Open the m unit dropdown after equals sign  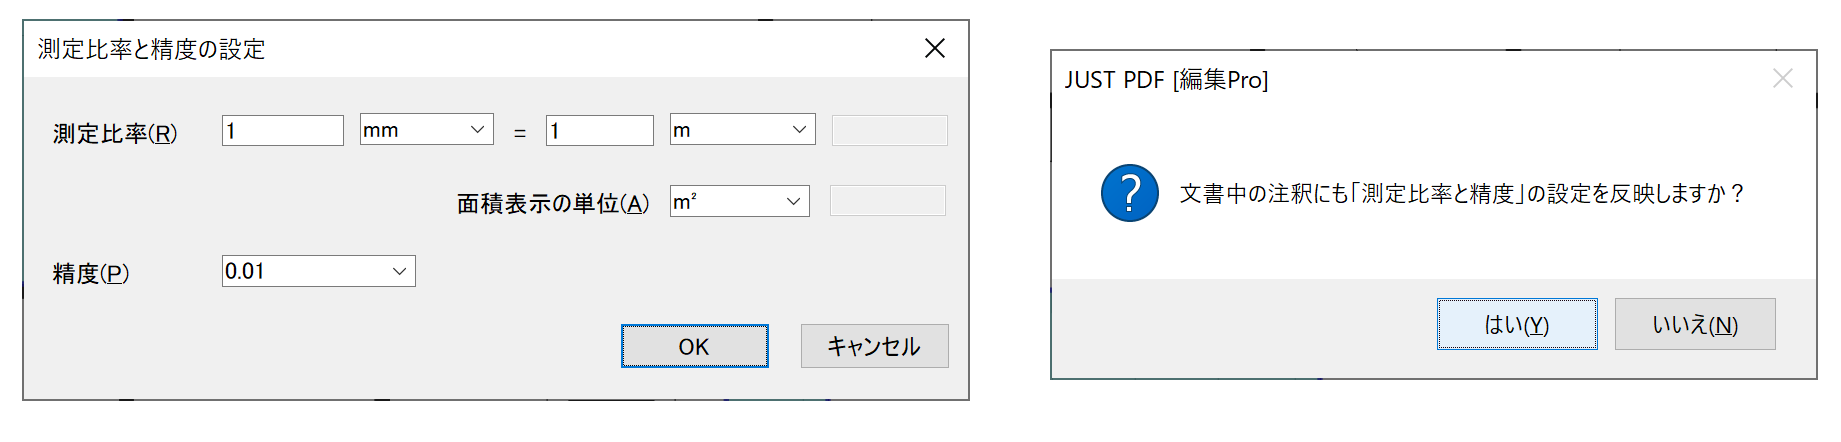tap(742, 130)
